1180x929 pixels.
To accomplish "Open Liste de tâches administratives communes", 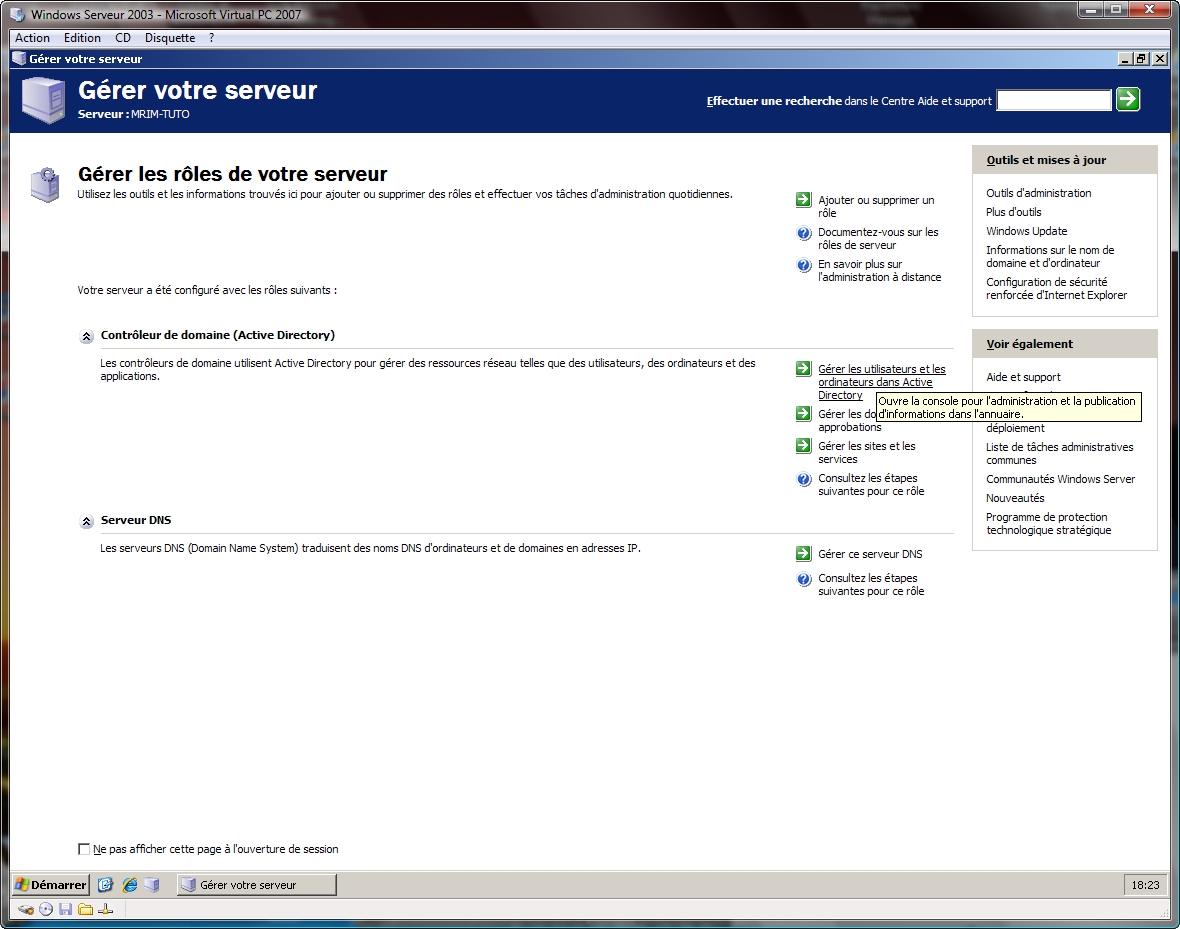I will [1060, 453].
